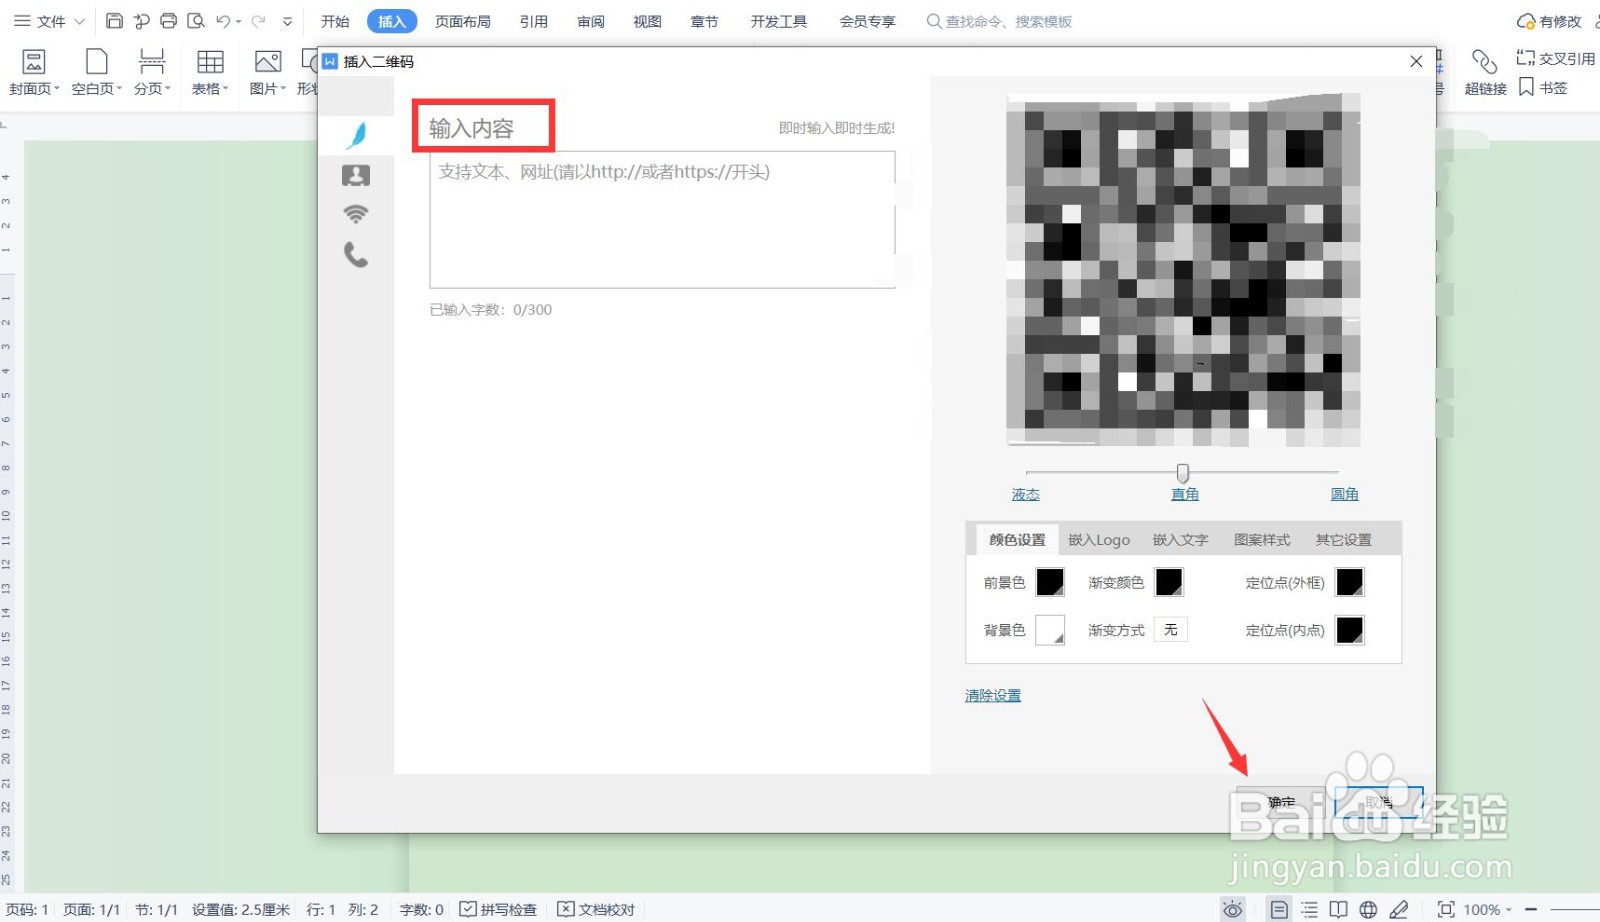
Task: Switch to page layout view in status bar
Action: tap(1279, 909)
